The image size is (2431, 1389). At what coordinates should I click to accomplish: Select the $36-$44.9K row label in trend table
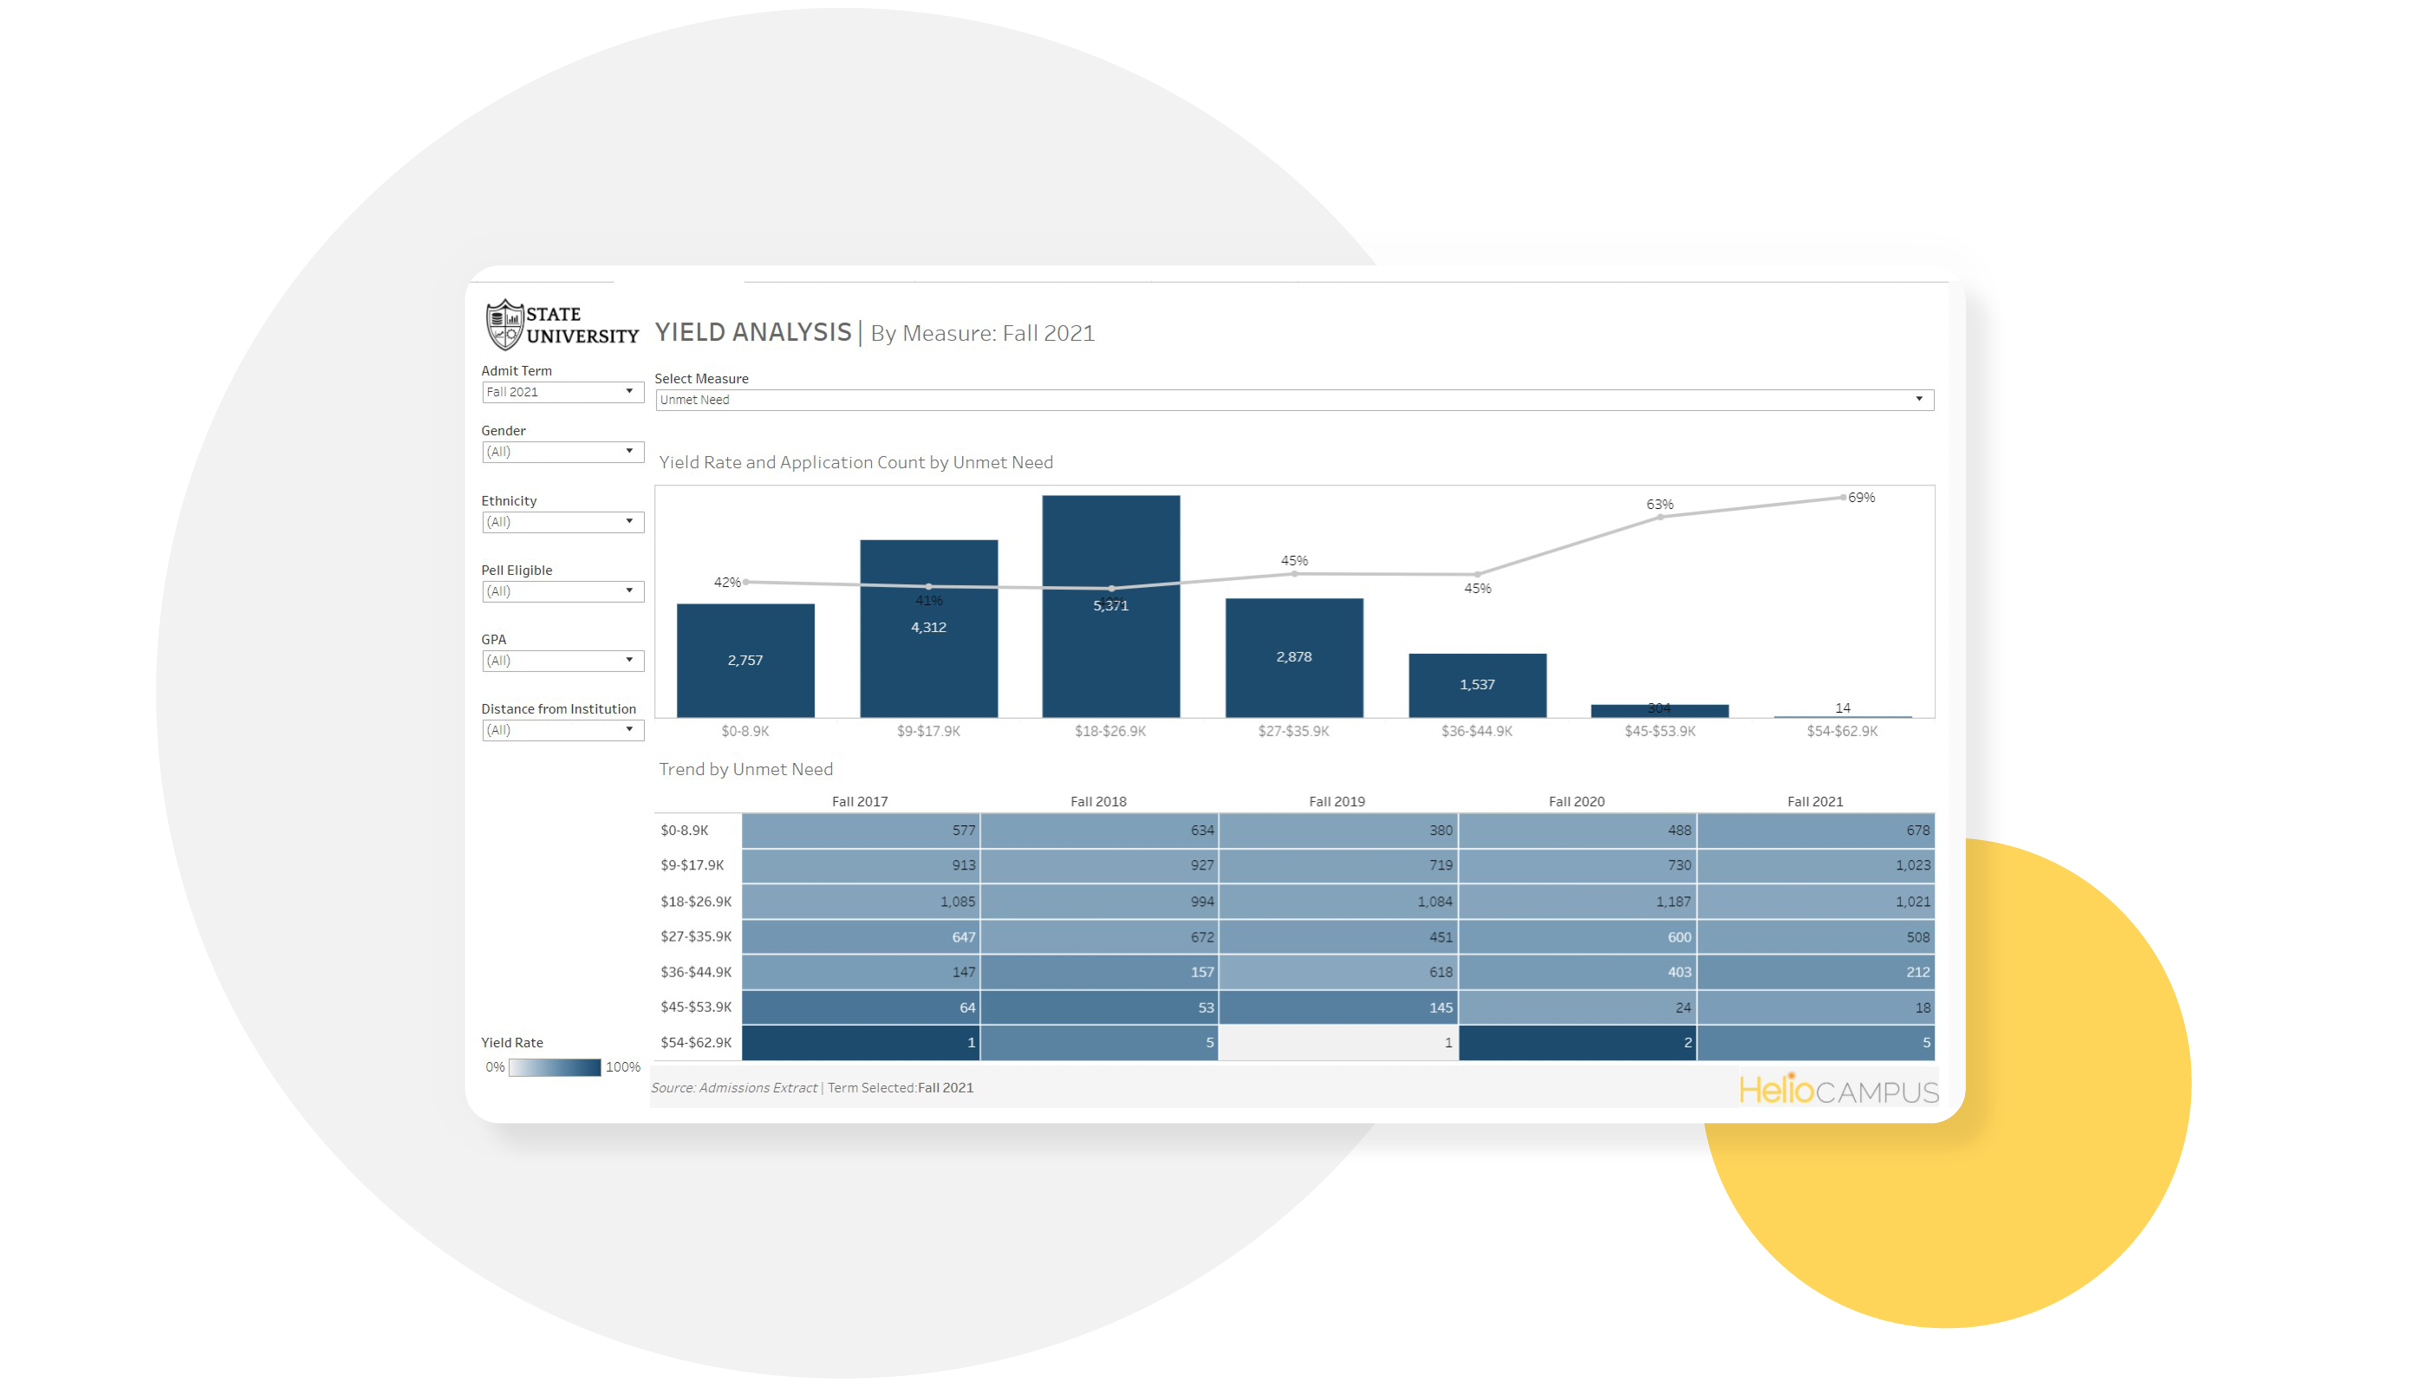pos(696,972)
